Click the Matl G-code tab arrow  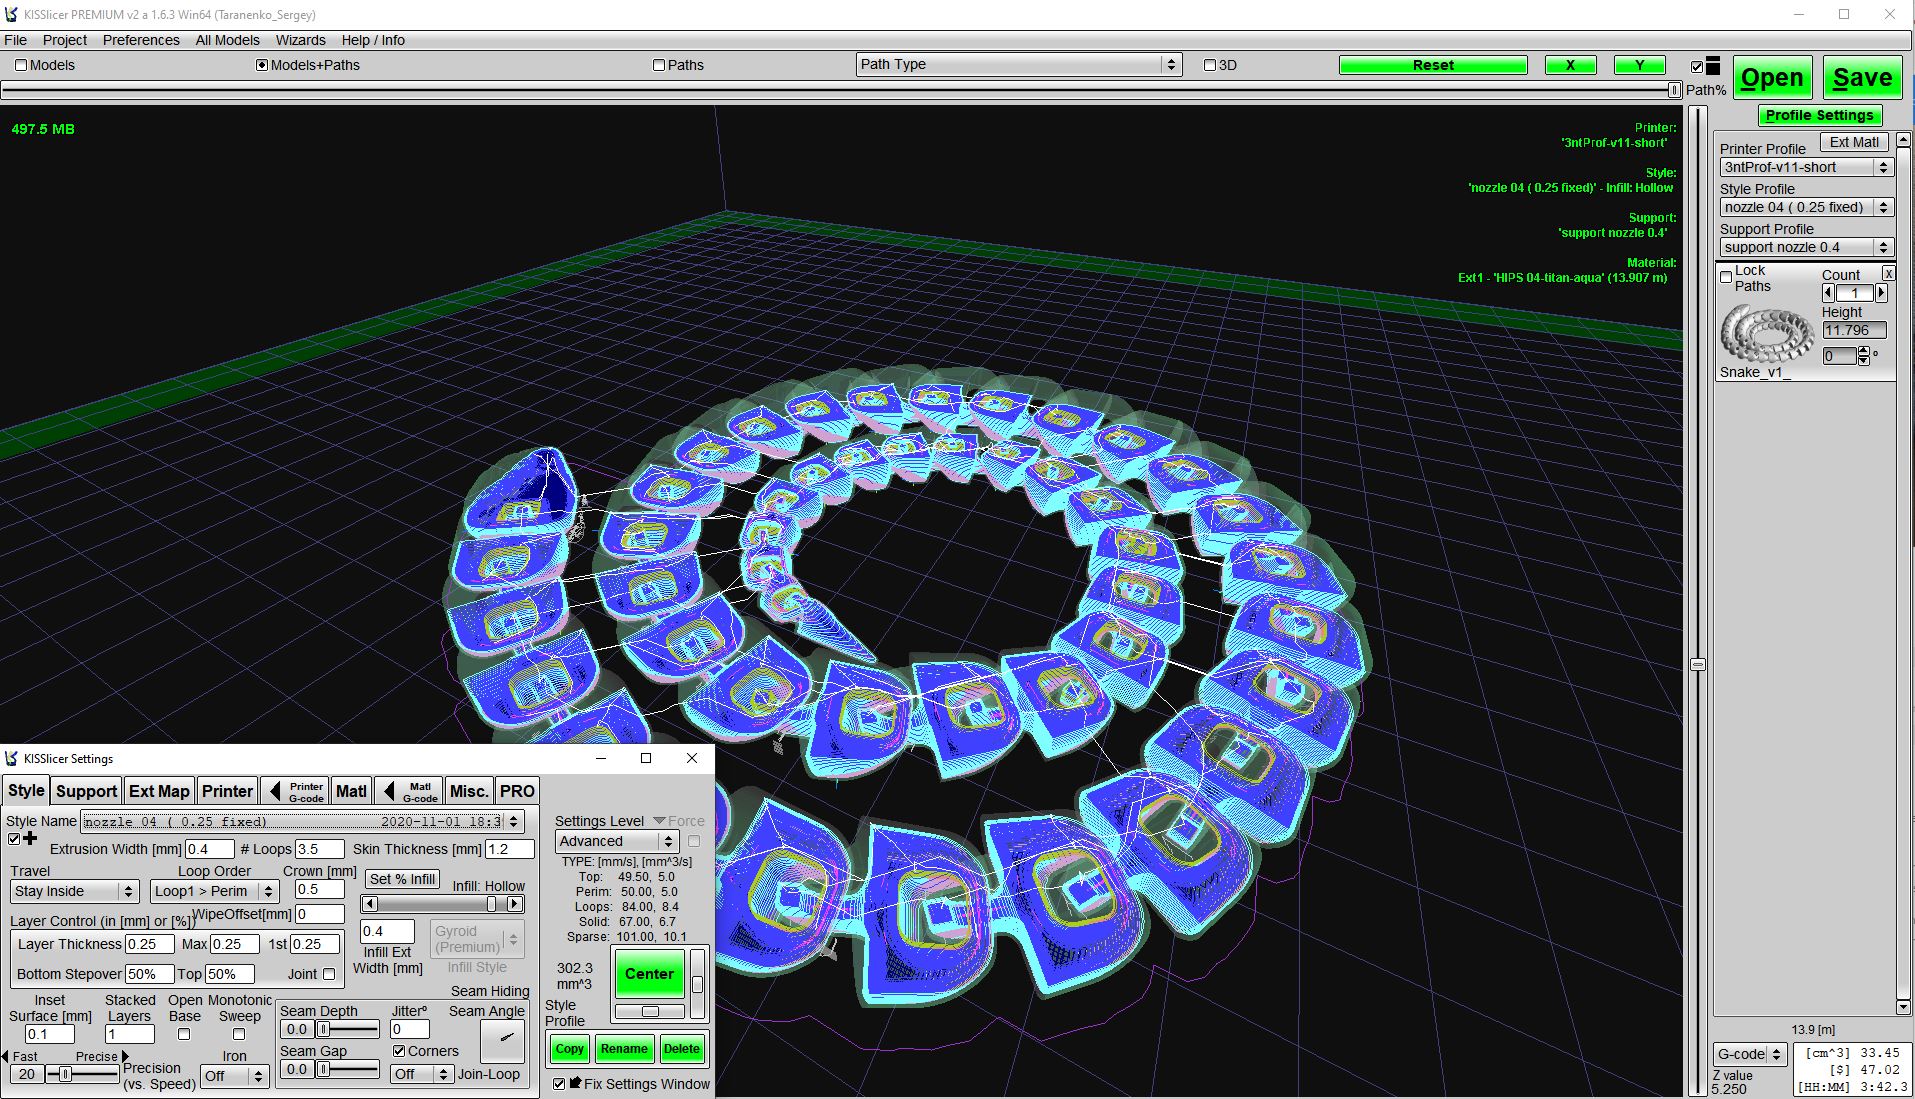[389, 791]
